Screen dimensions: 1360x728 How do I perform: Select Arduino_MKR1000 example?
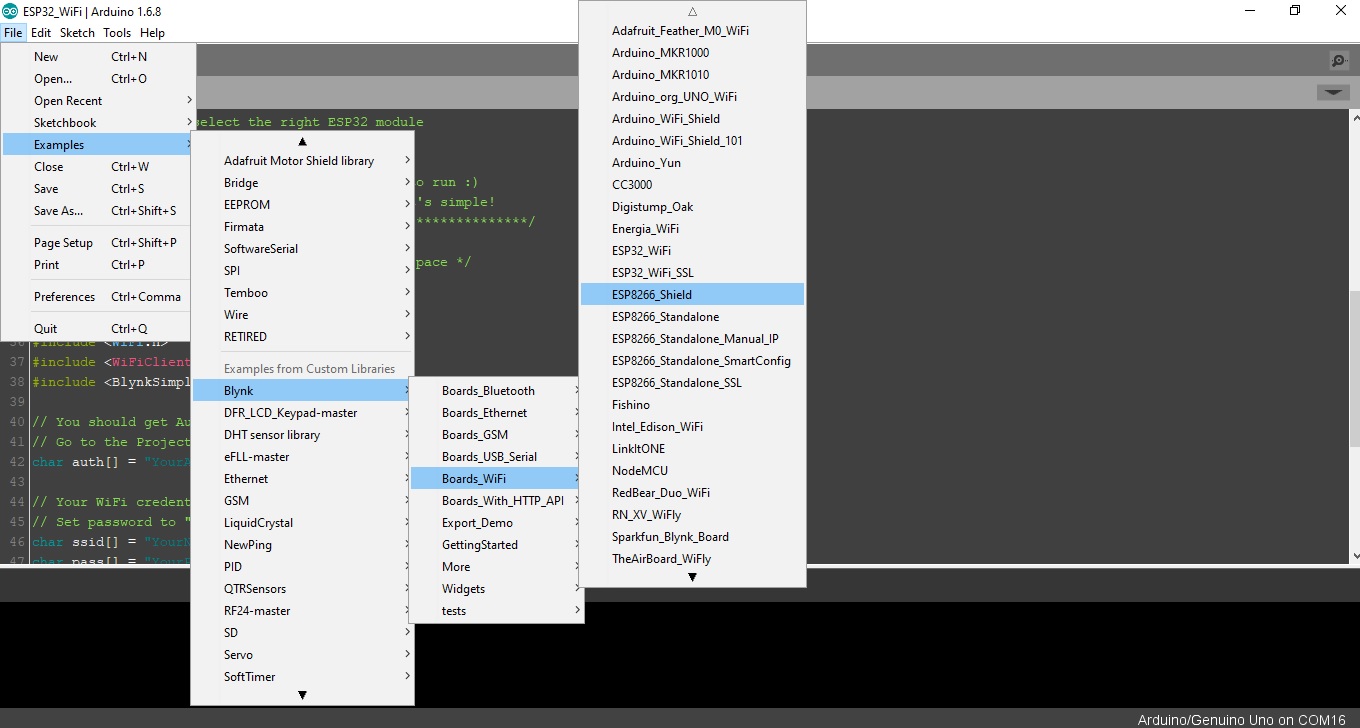point(692,53)
